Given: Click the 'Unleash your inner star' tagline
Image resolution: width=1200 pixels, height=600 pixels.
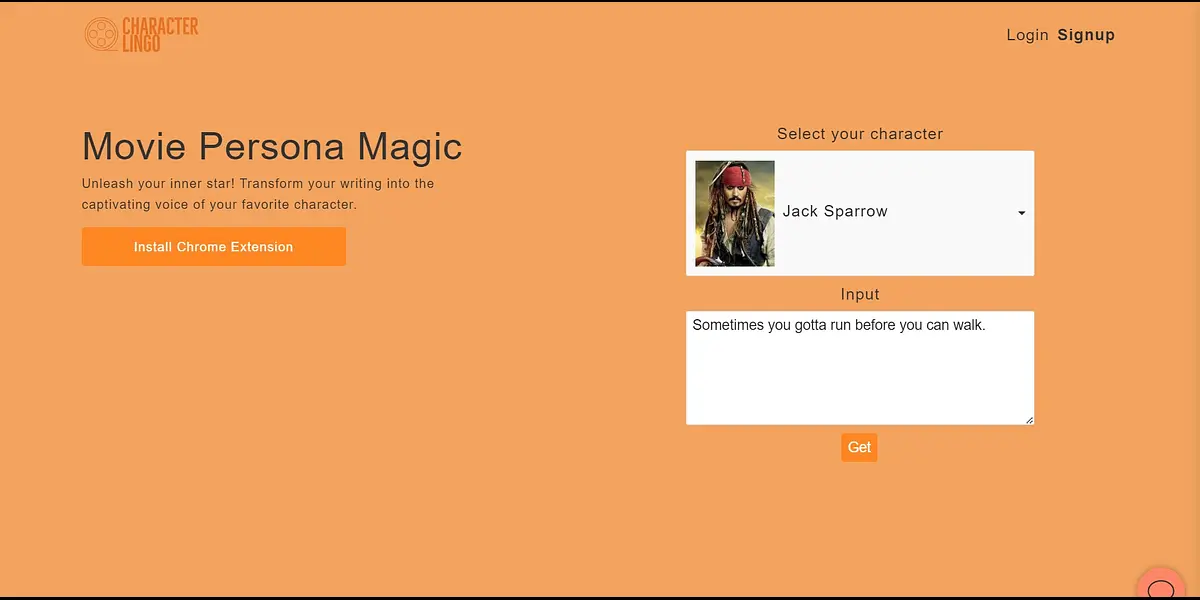Looking at the screenshot, I should point(258,184).
